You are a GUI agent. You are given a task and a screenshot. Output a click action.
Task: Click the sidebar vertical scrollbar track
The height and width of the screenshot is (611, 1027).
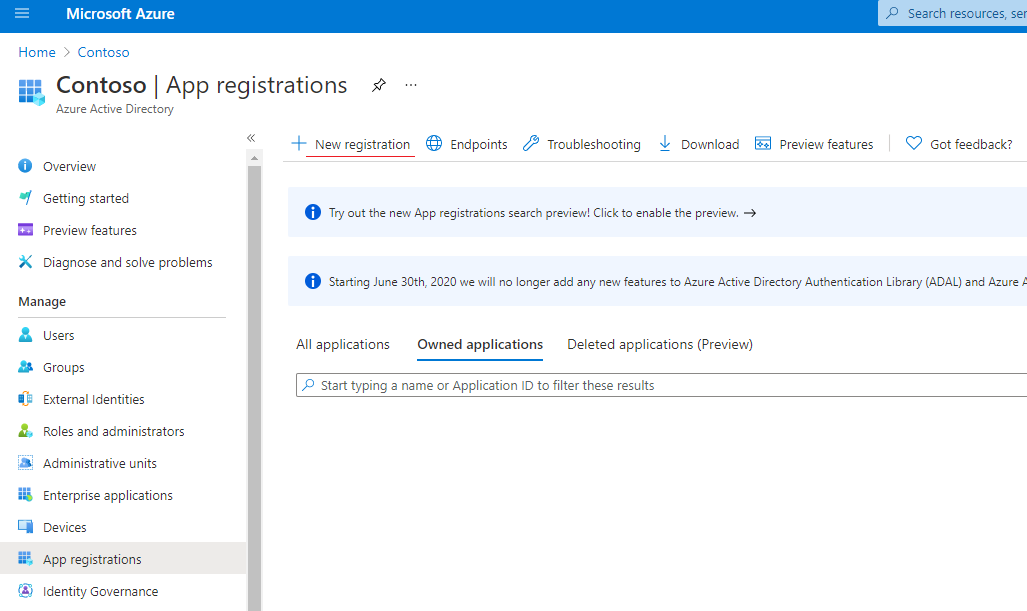coord(254,386)
